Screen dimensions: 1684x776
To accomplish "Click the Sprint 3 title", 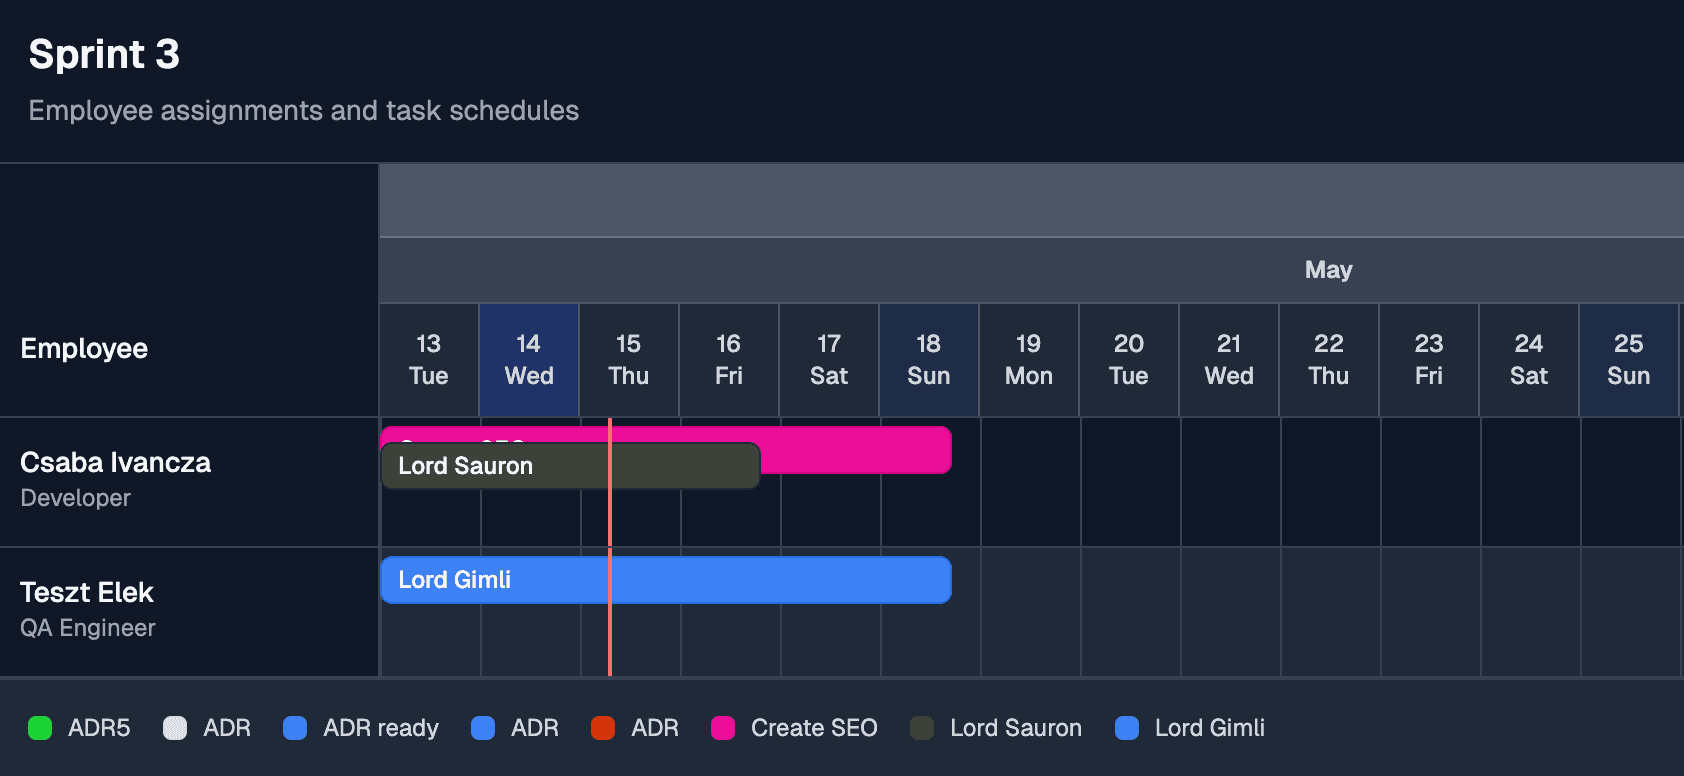I will (104, 54).
